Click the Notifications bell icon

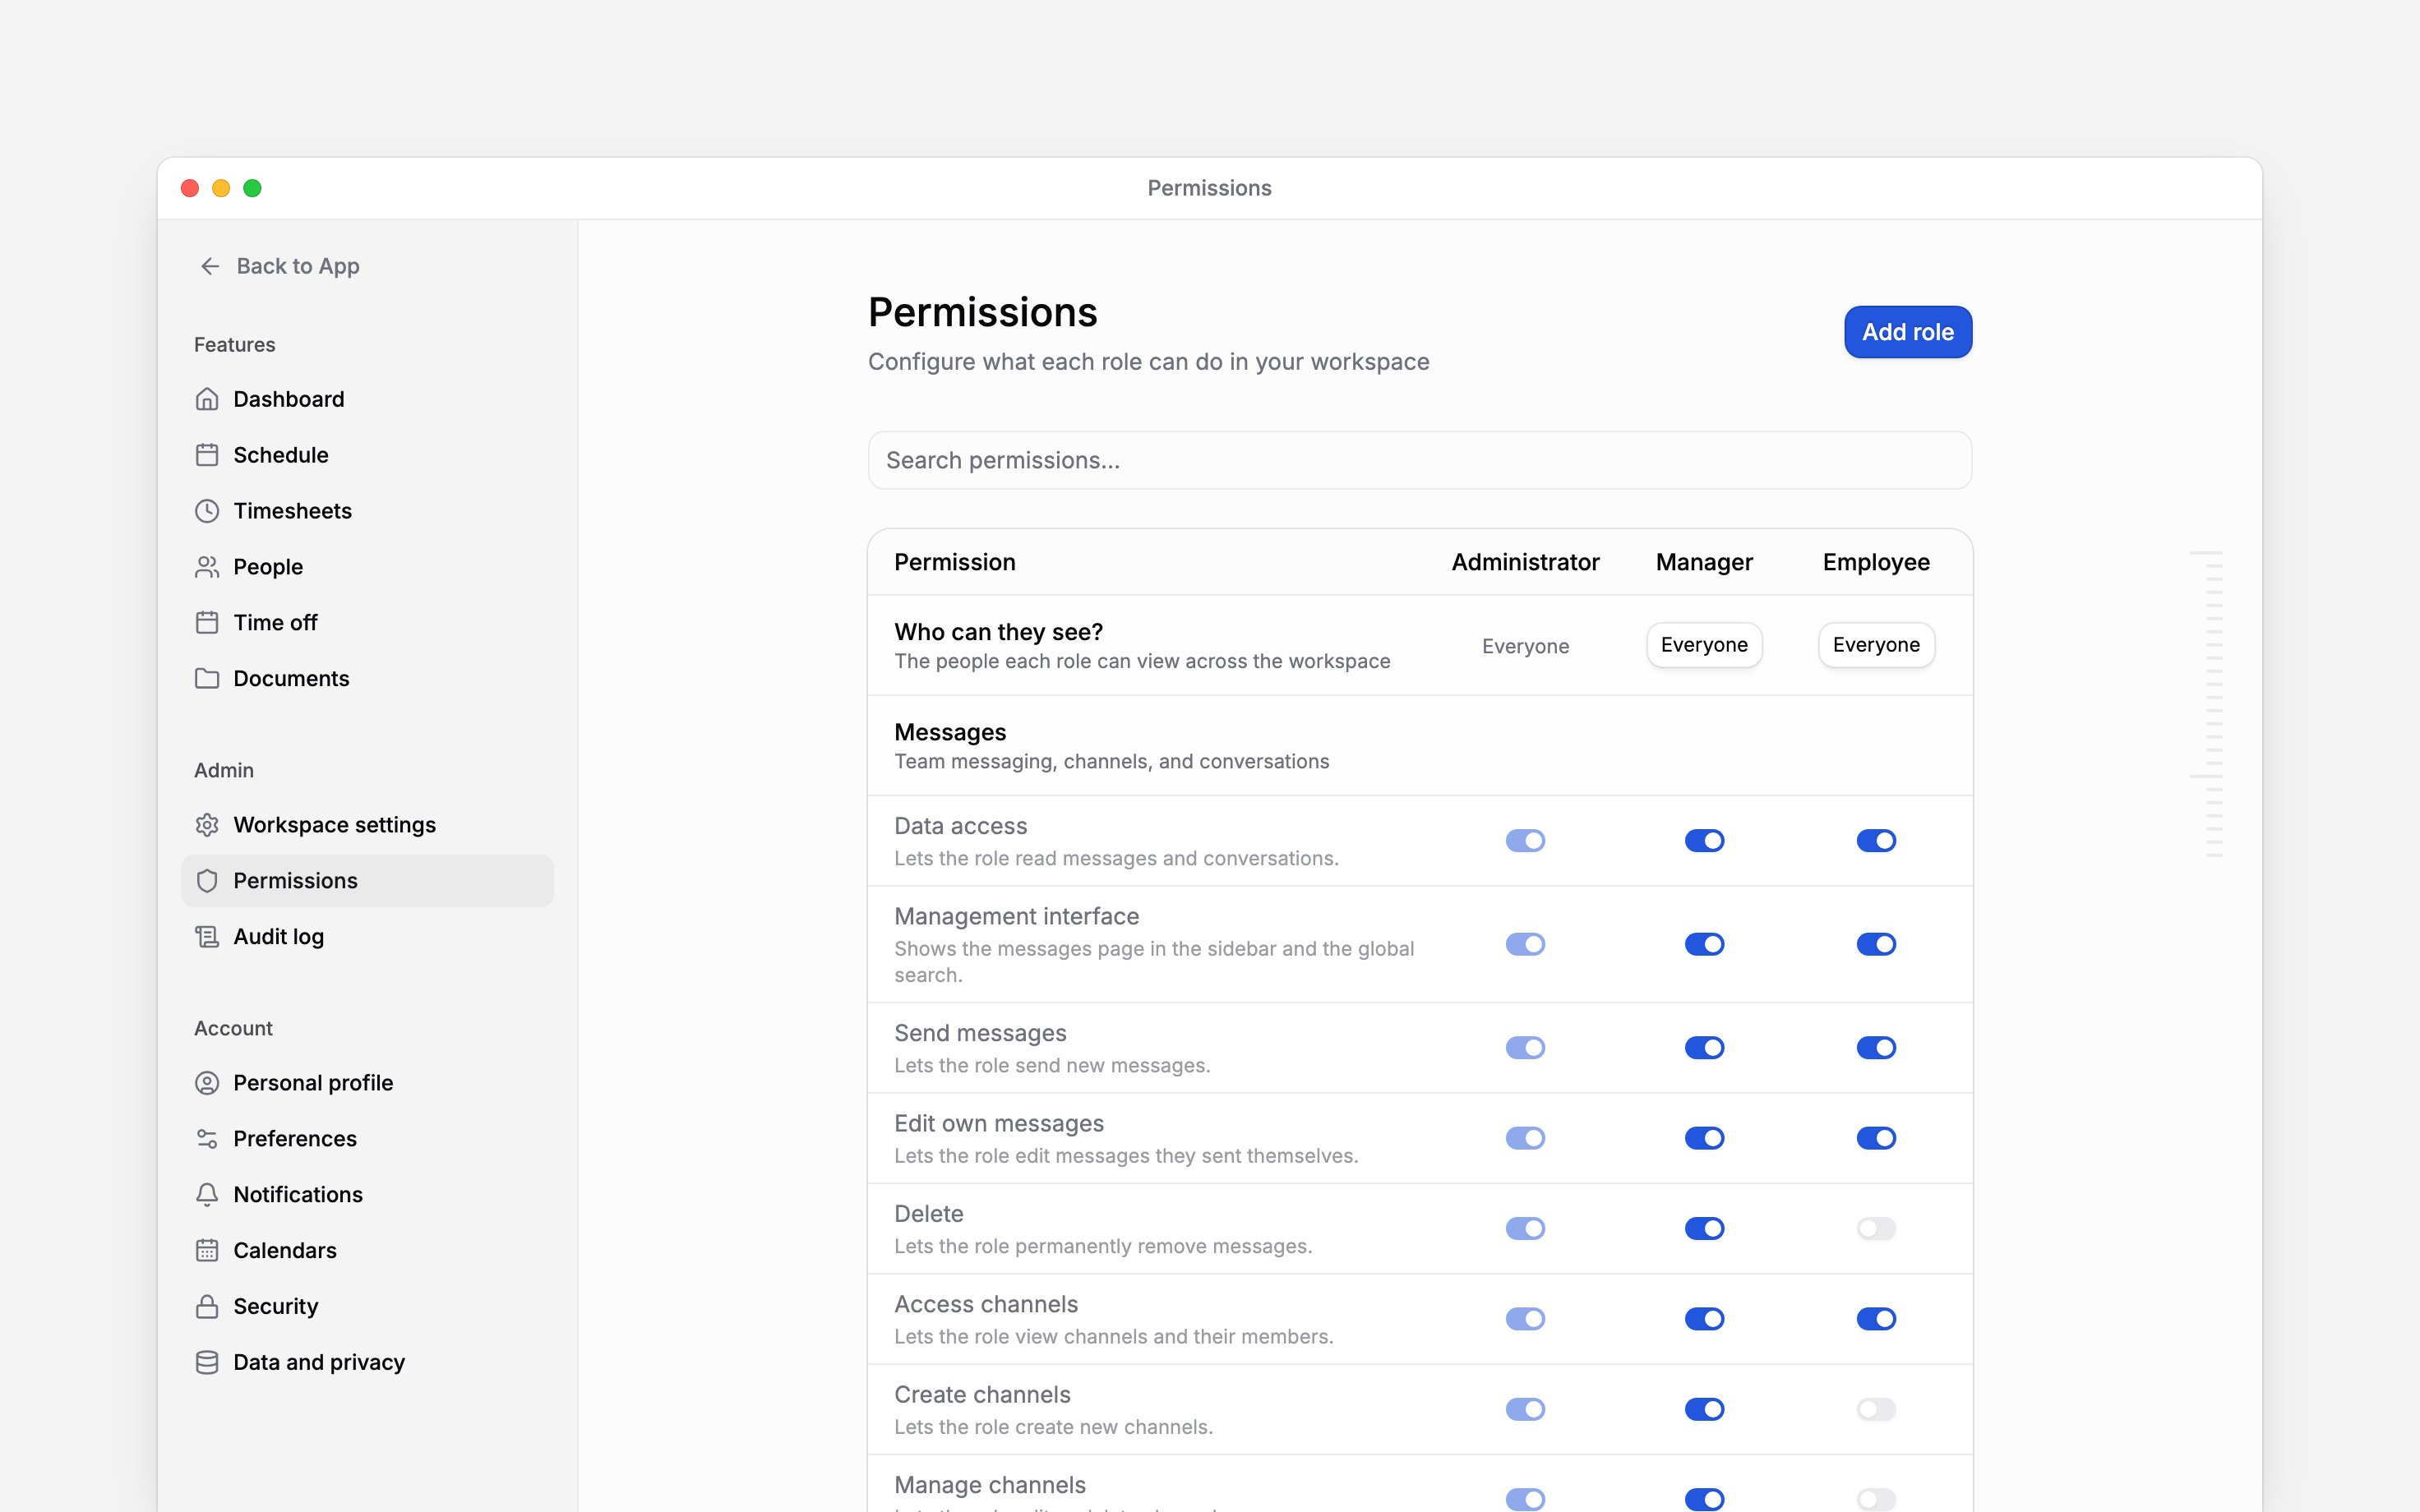(x=207, y=1195)
